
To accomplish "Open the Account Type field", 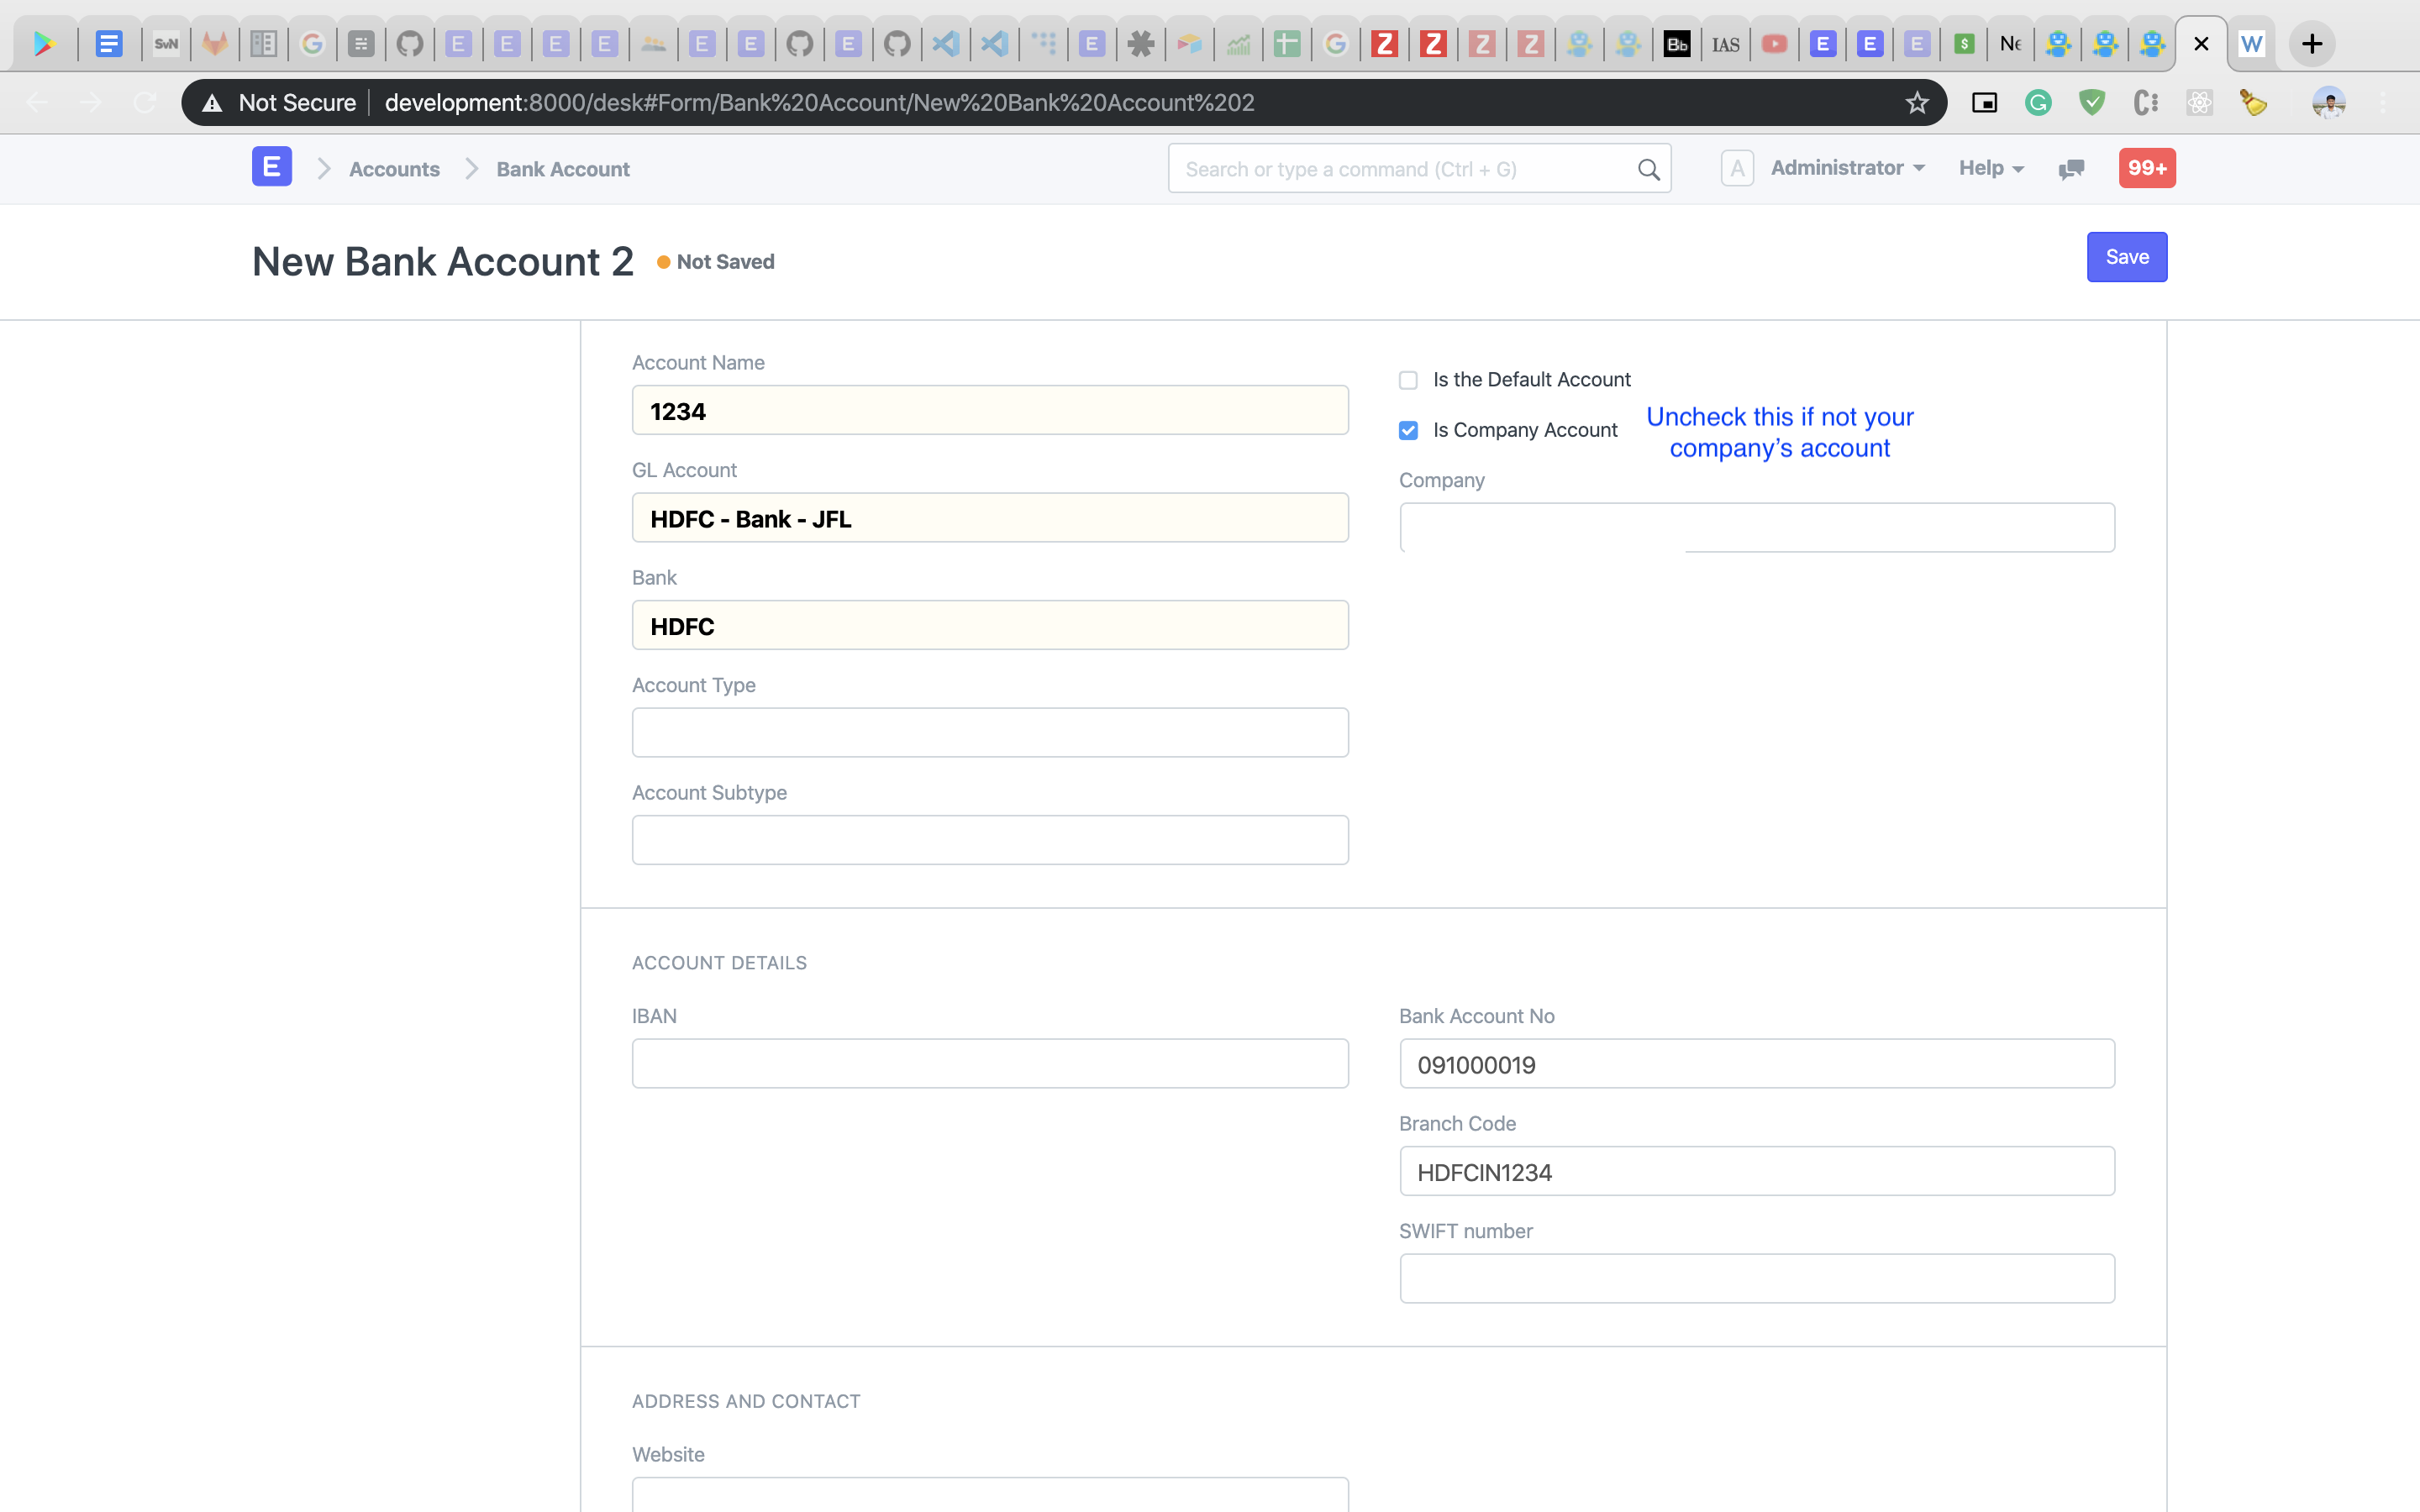I will click(x=990, y=733).
